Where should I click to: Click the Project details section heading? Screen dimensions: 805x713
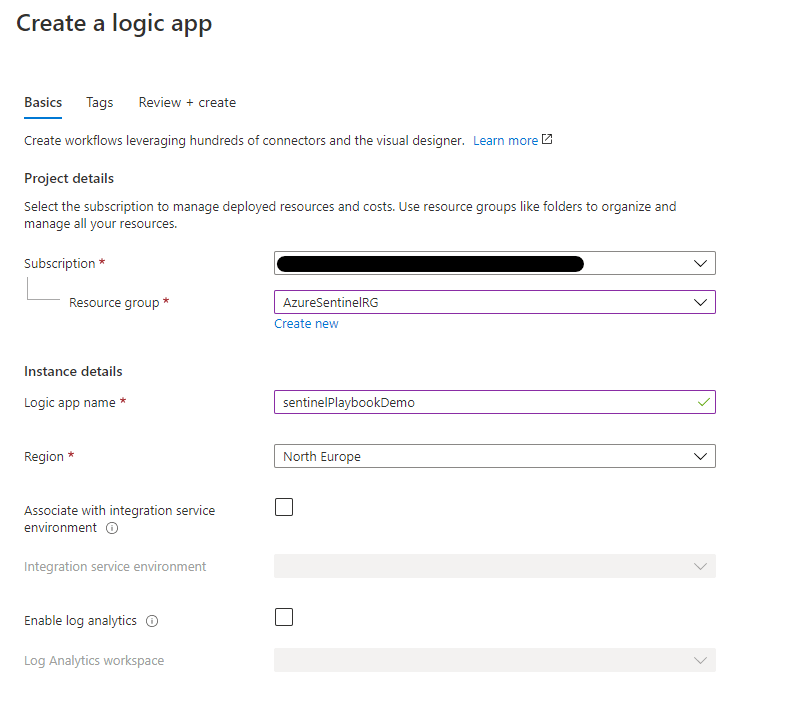point(69,178)
